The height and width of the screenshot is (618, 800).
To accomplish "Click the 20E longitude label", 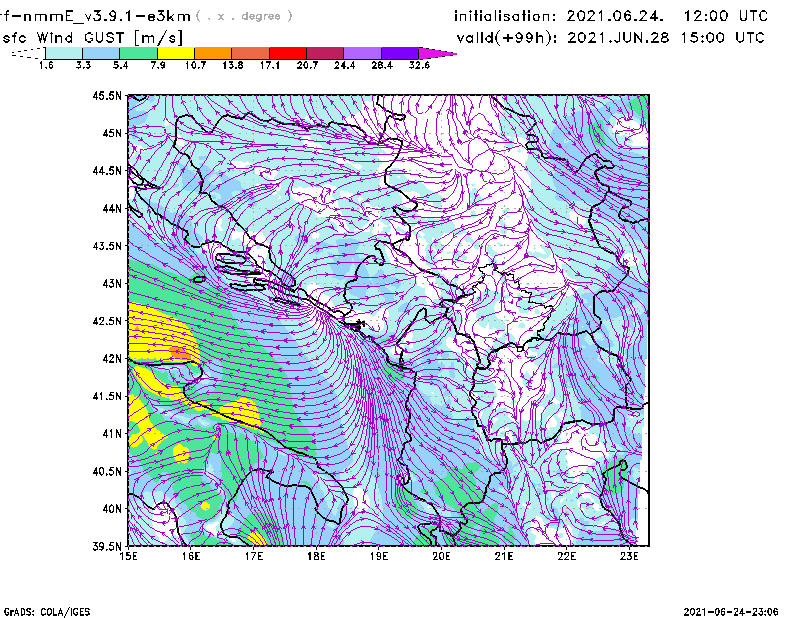I will coord(441,556).
